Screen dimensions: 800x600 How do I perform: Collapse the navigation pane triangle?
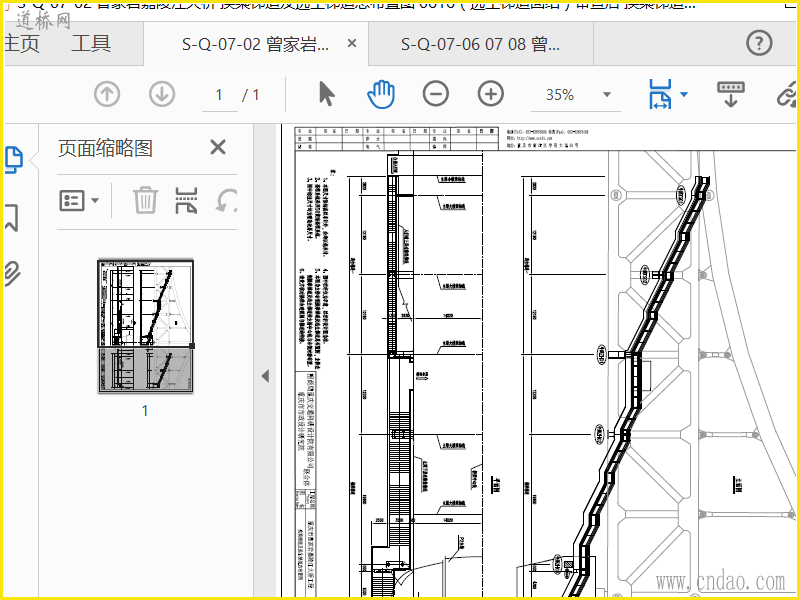pos(265,376)
